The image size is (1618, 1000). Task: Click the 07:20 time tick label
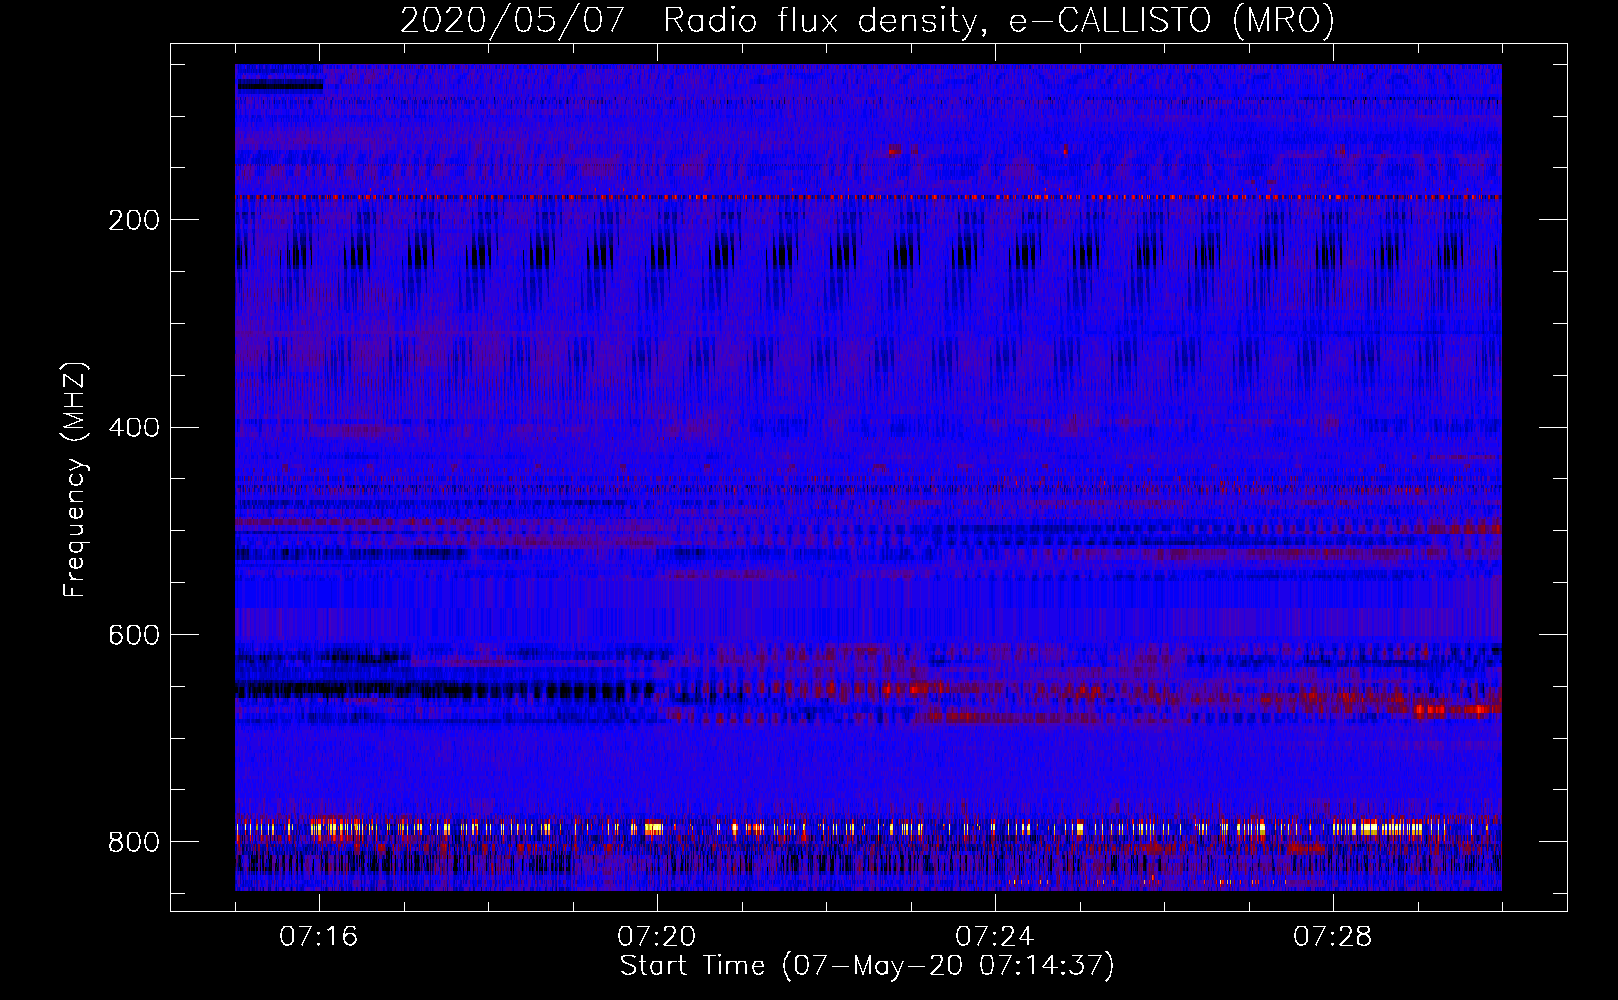(x=657, y=937)
